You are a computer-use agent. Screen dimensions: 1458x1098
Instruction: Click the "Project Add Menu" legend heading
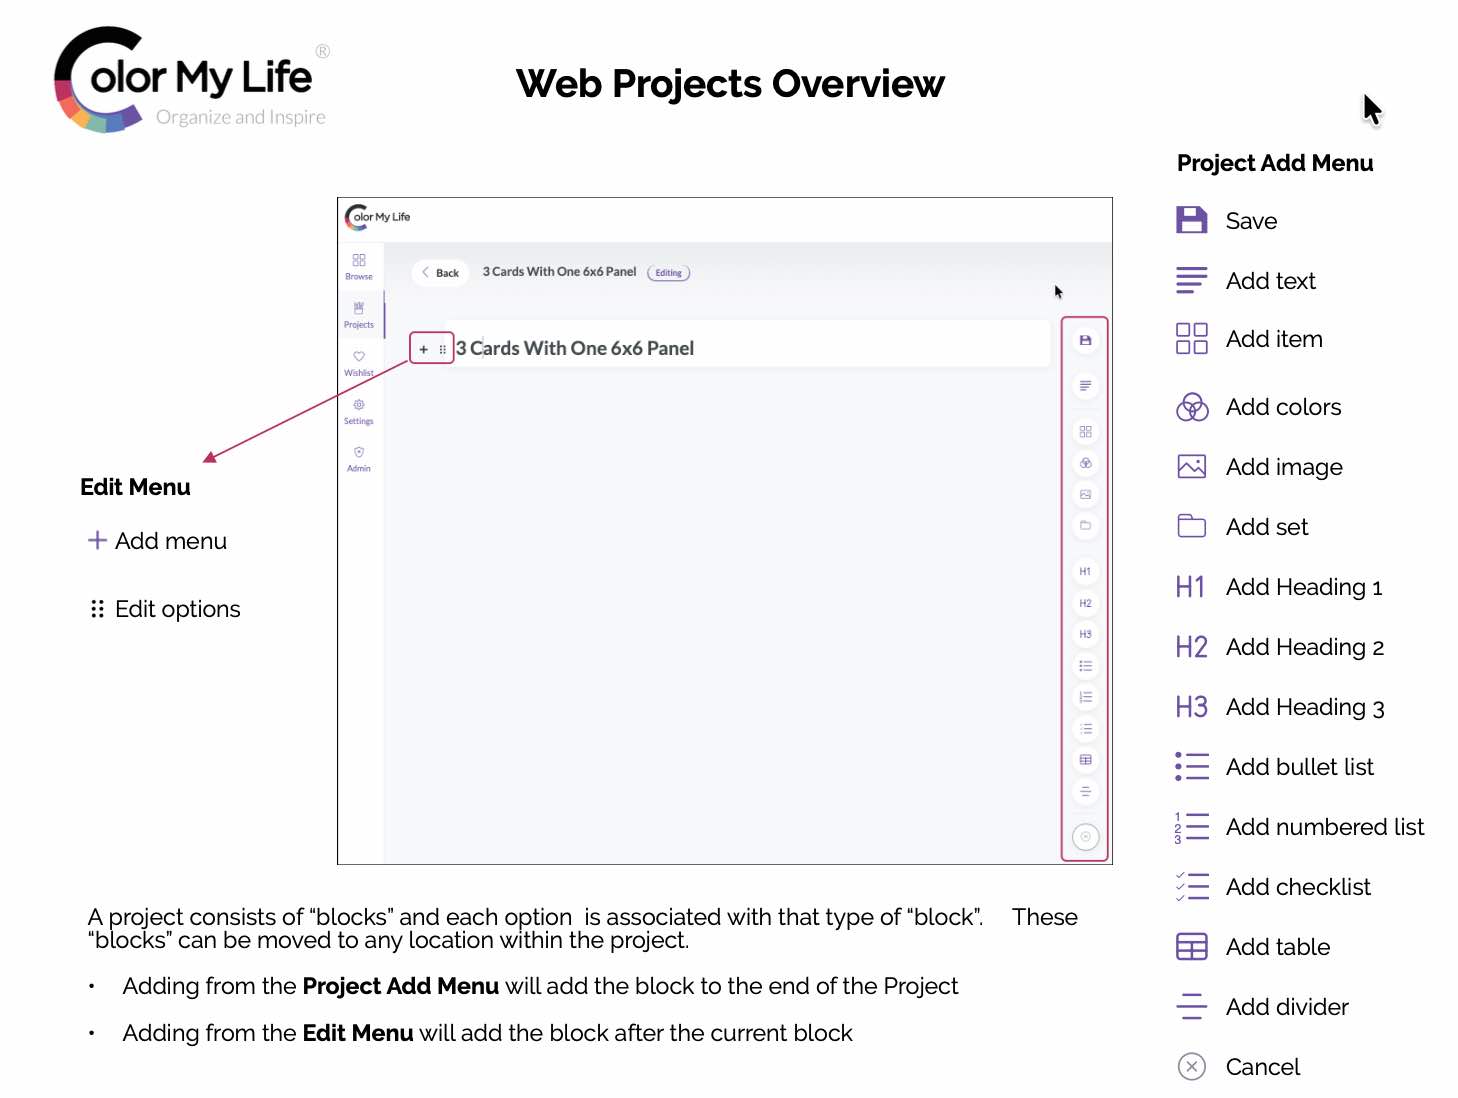coord(1275,163)
